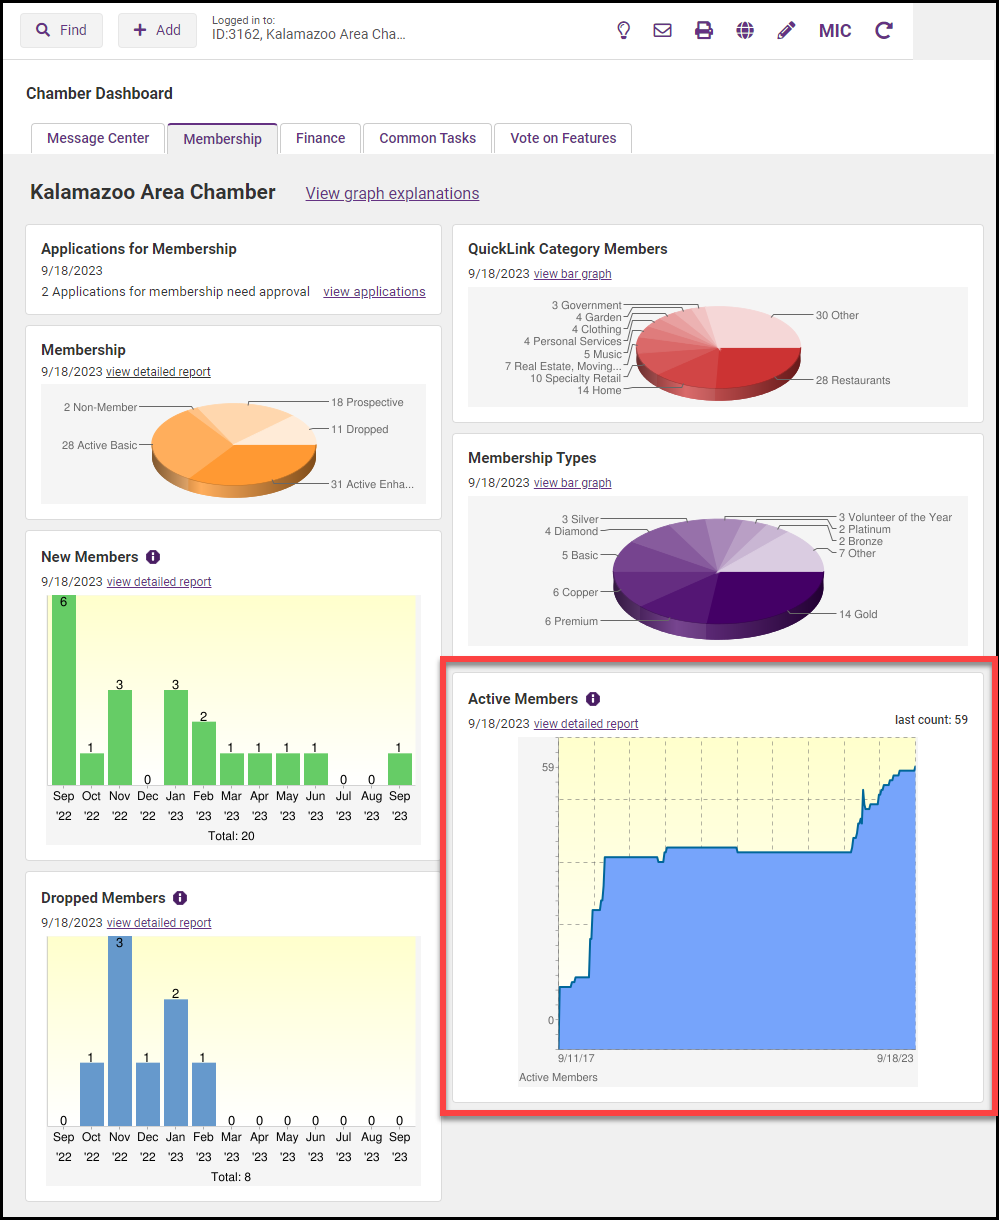The image size is (999, 1220).
Task: Click the Add button
Action: (157, 30)
